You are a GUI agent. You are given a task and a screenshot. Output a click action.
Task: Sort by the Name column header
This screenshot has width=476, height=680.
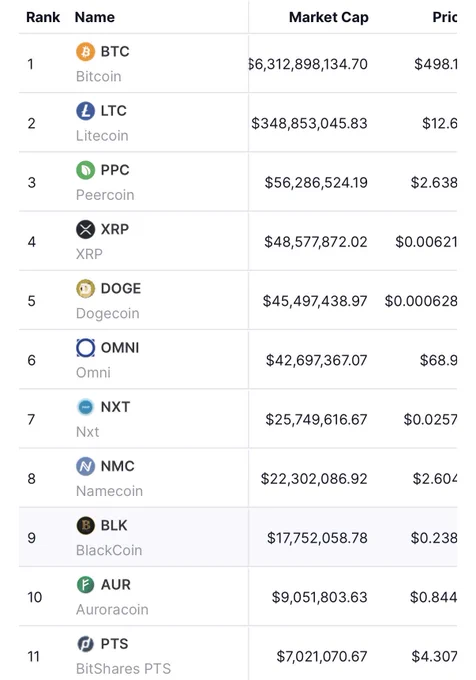[x=95, y=17]
